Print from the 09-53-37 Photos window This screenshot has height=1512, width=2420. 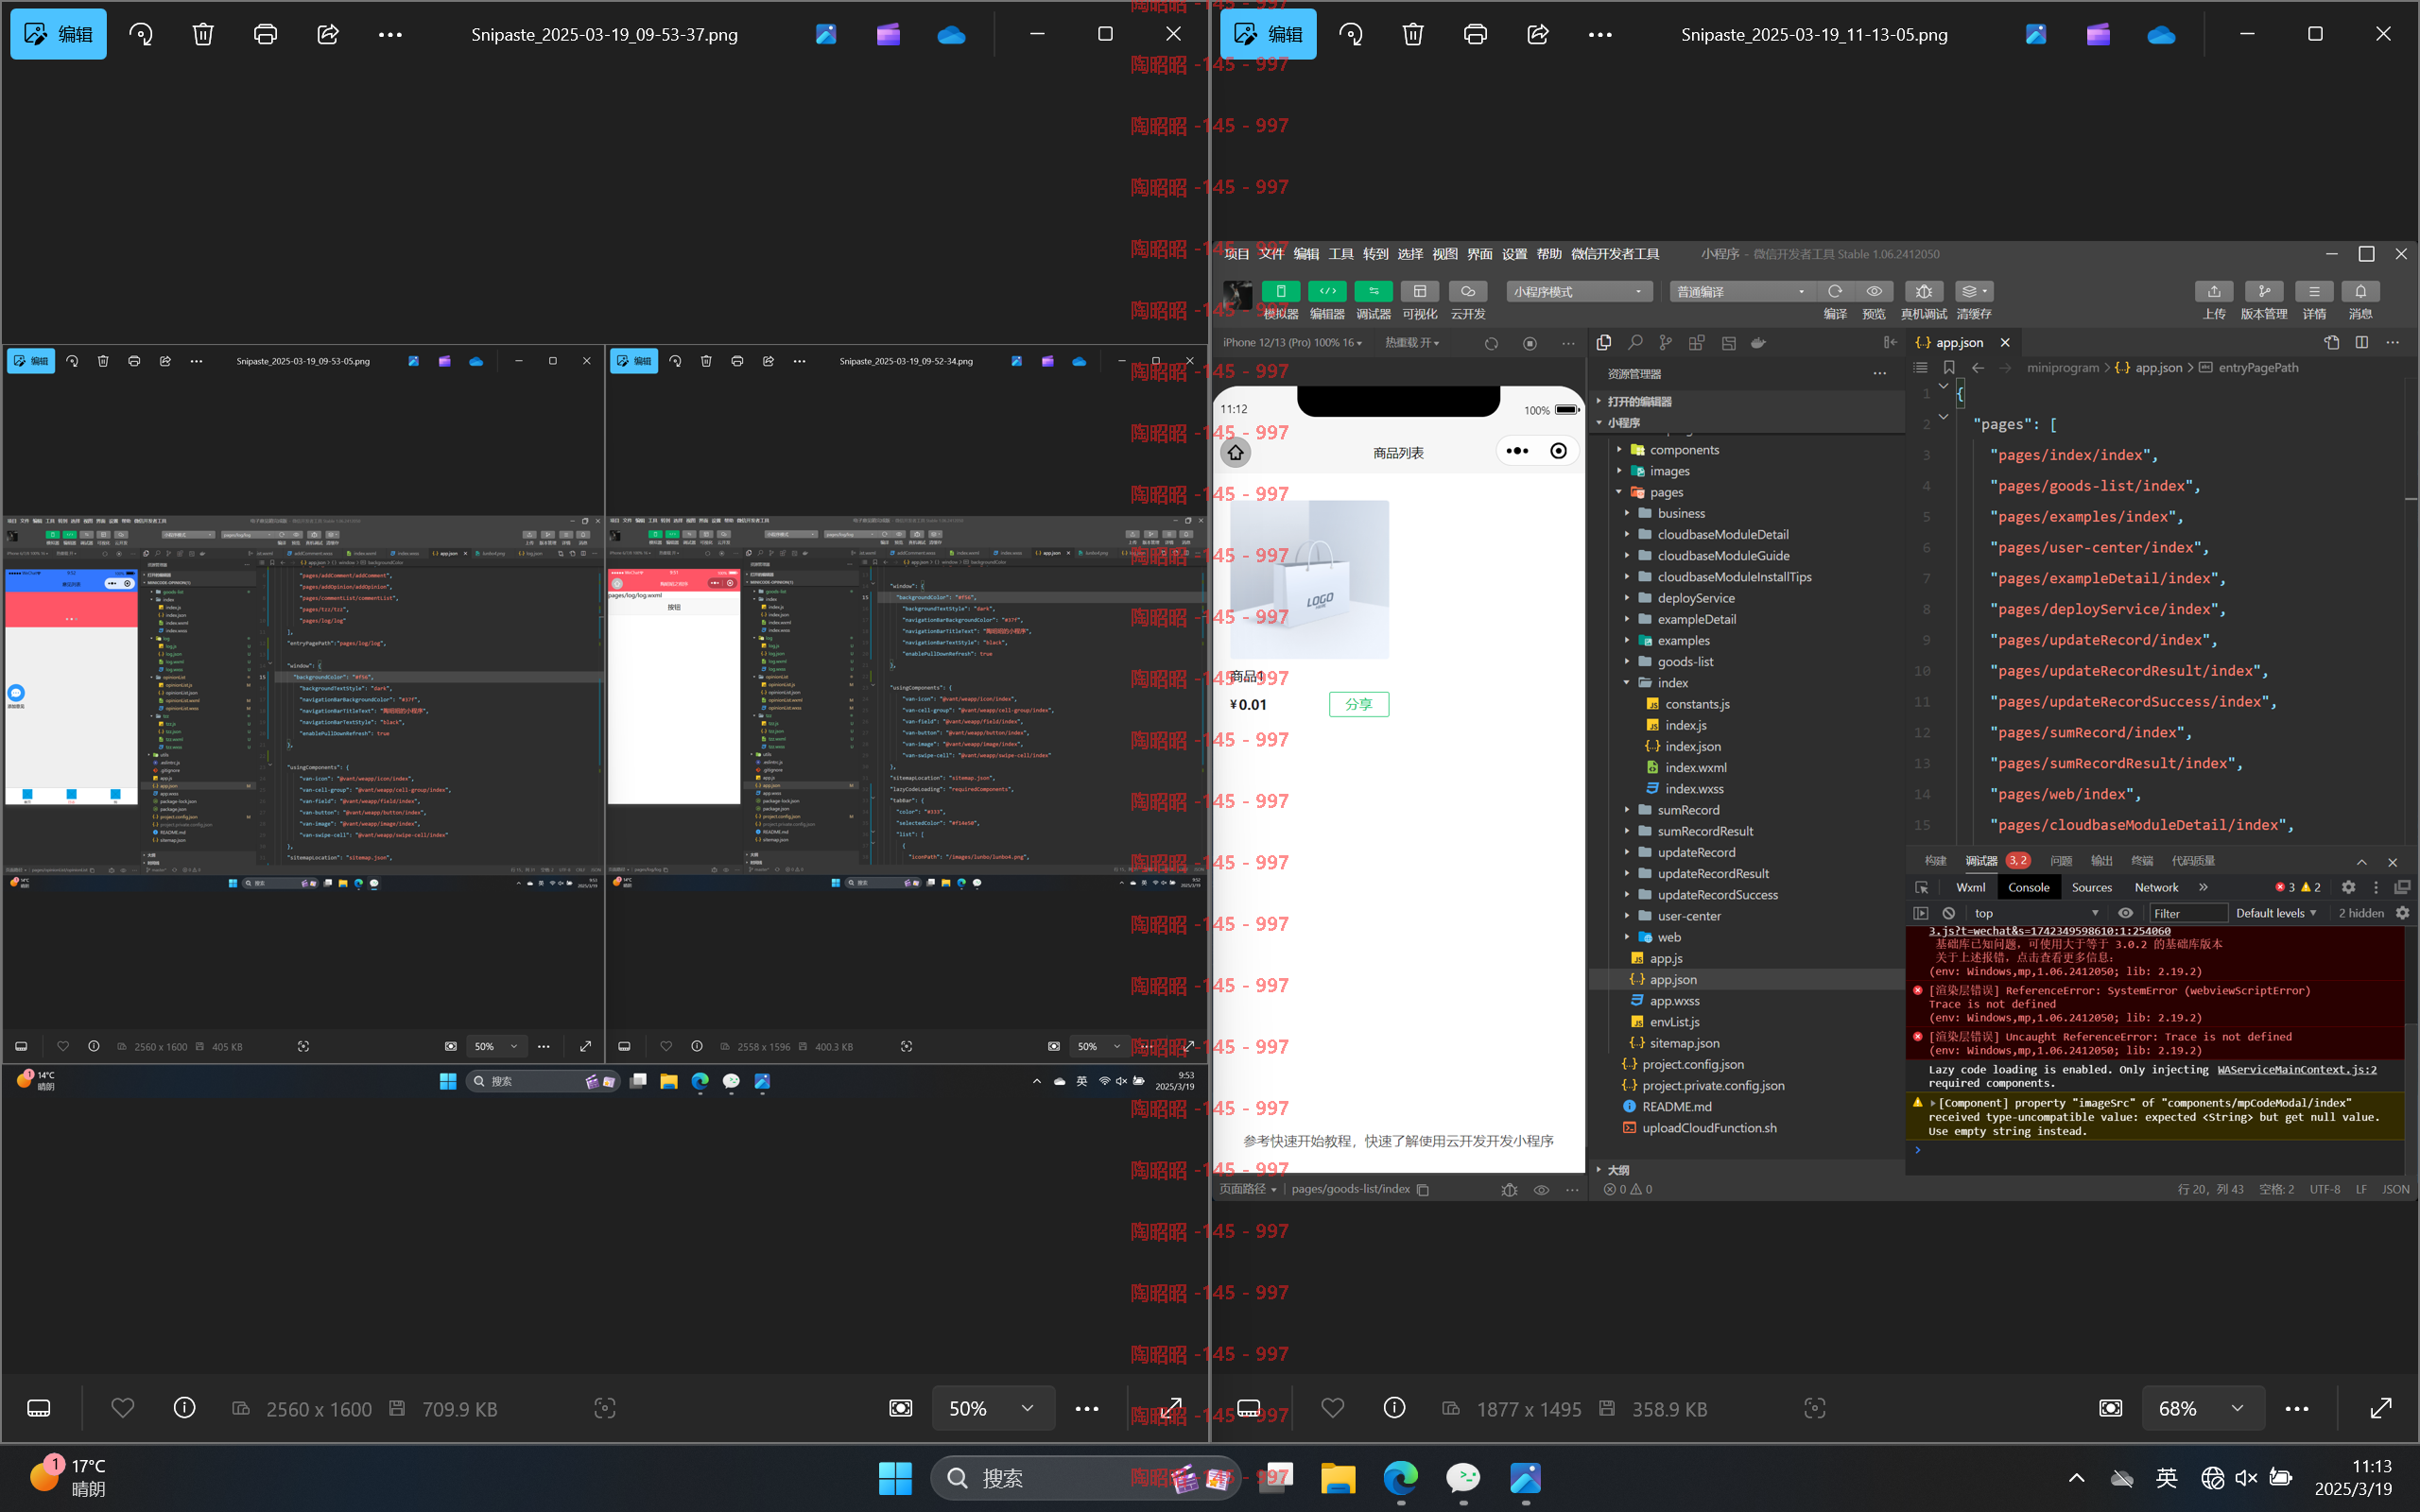[265, 34]
